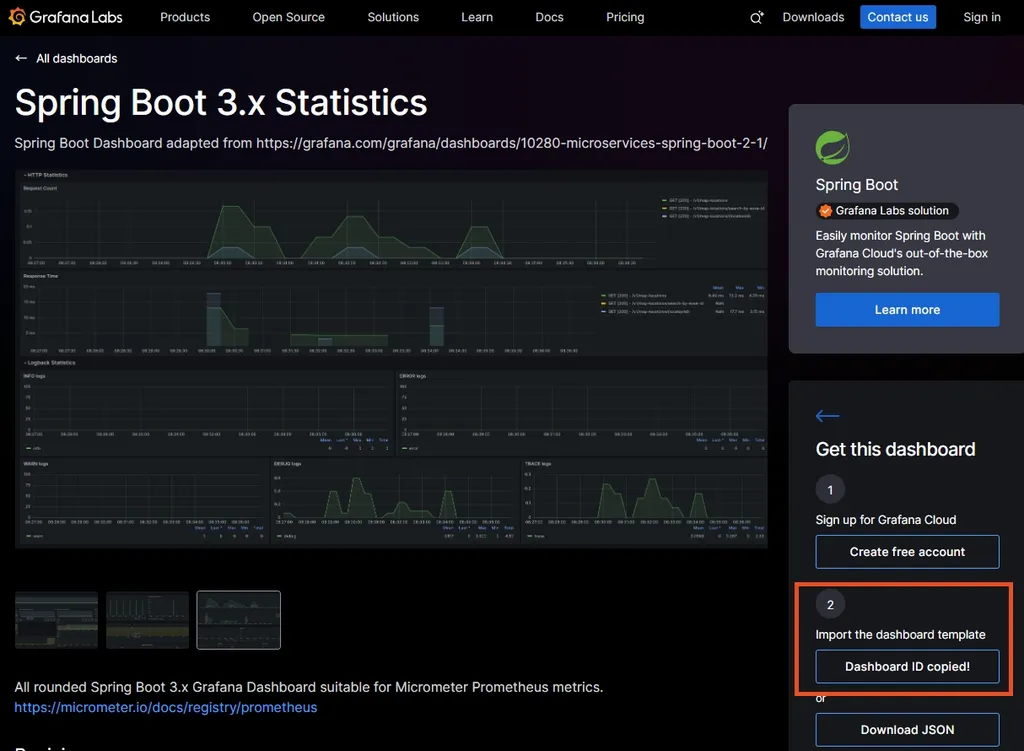
Task: Open the search icon in header
Action: [756, 18]
